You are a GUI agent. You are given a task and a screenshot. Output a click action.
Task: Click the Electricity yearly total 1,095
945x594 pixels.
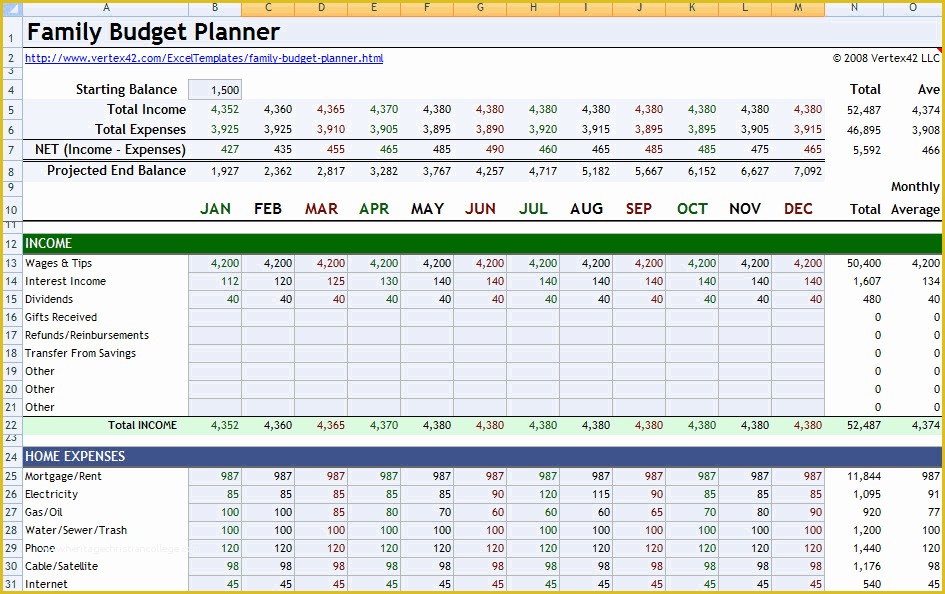867,495
